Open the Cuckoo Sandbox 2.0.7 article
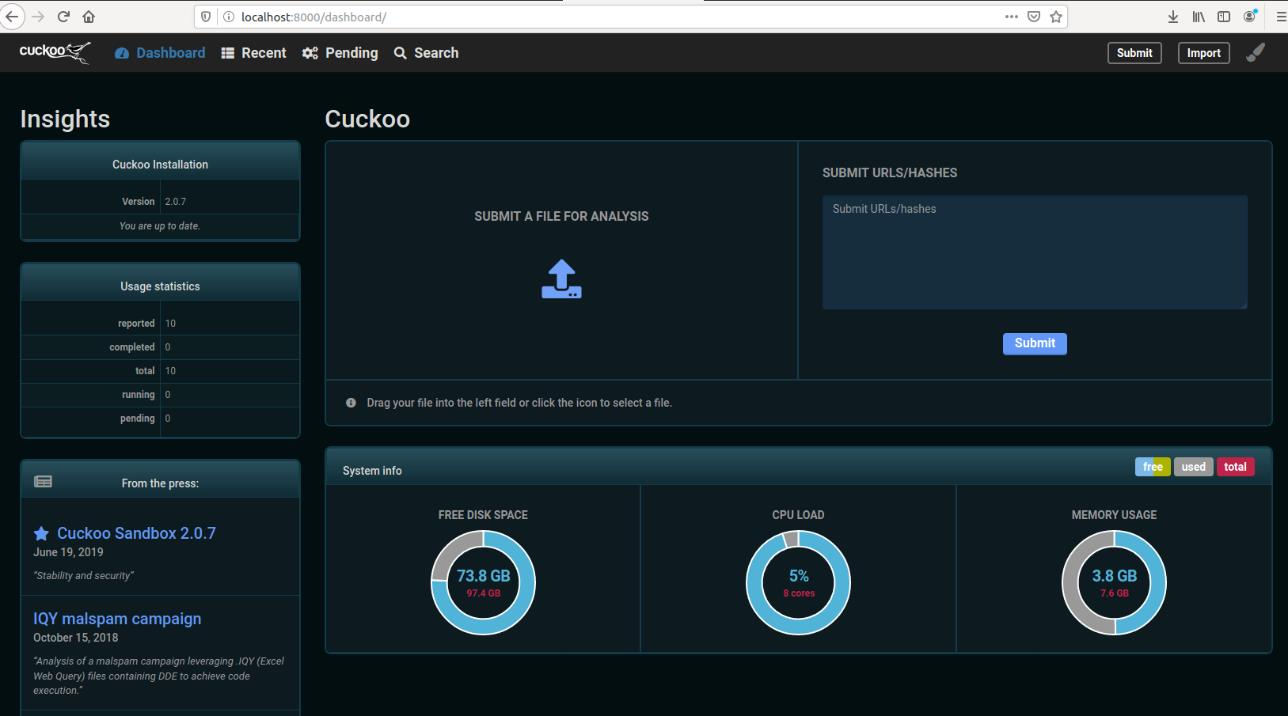This screenshot has height=716, width=1288. 136,533
